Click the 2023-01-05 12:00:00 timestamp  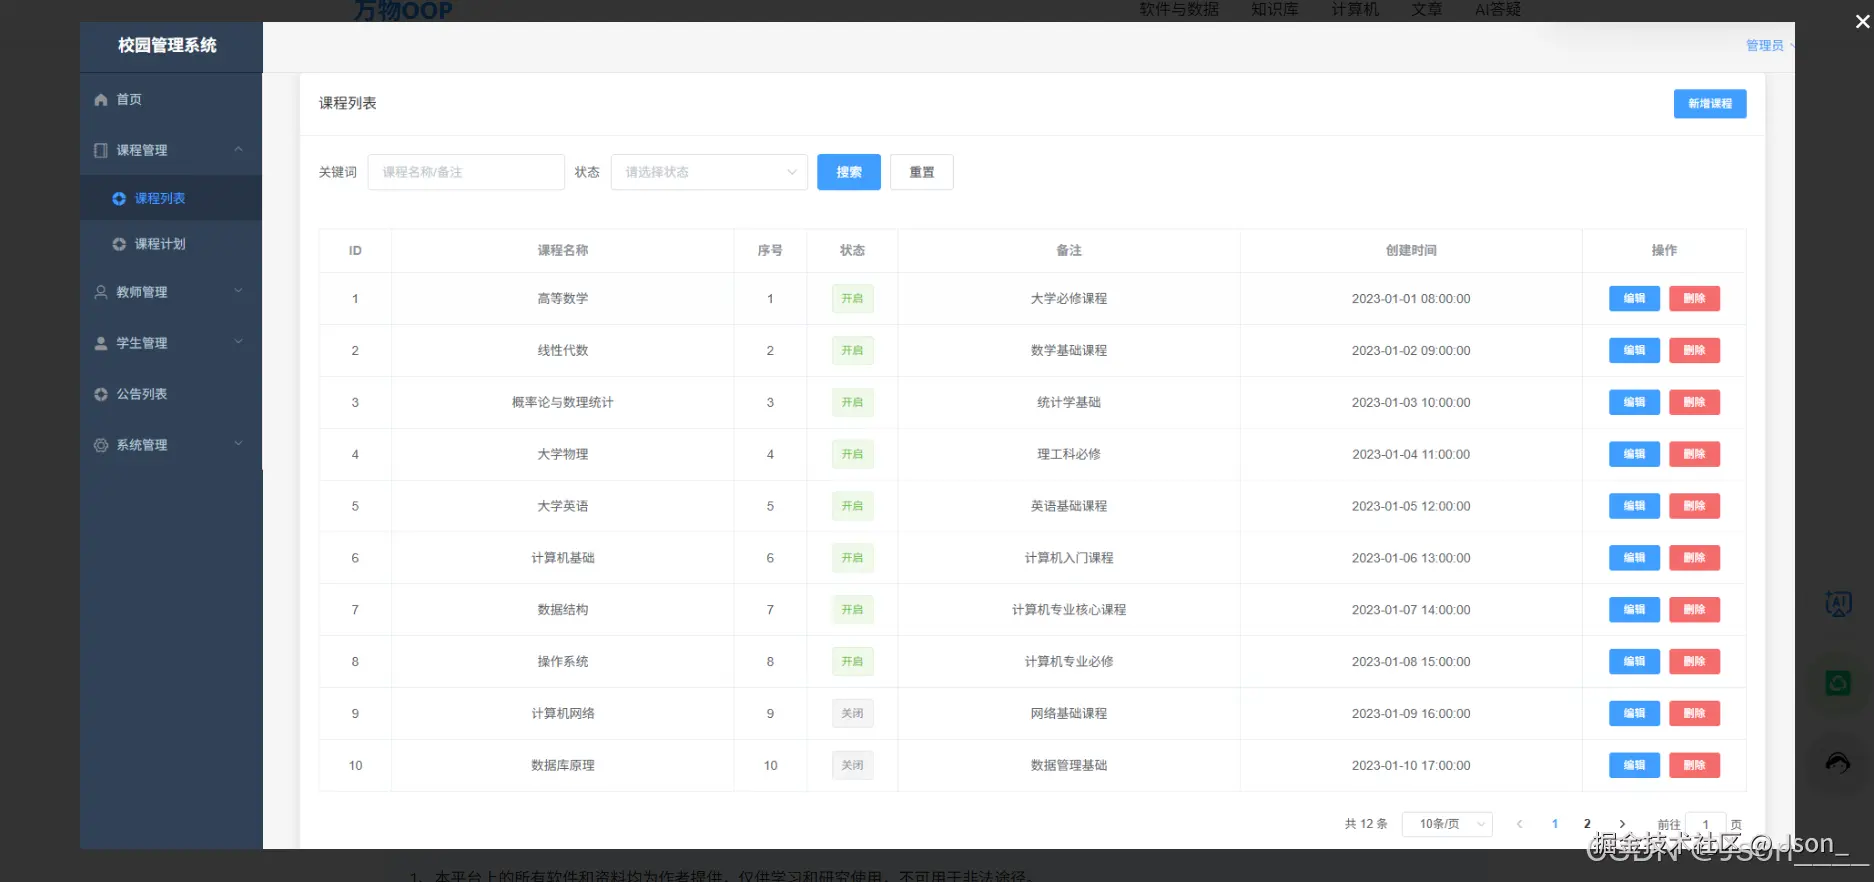[1411, 506]
